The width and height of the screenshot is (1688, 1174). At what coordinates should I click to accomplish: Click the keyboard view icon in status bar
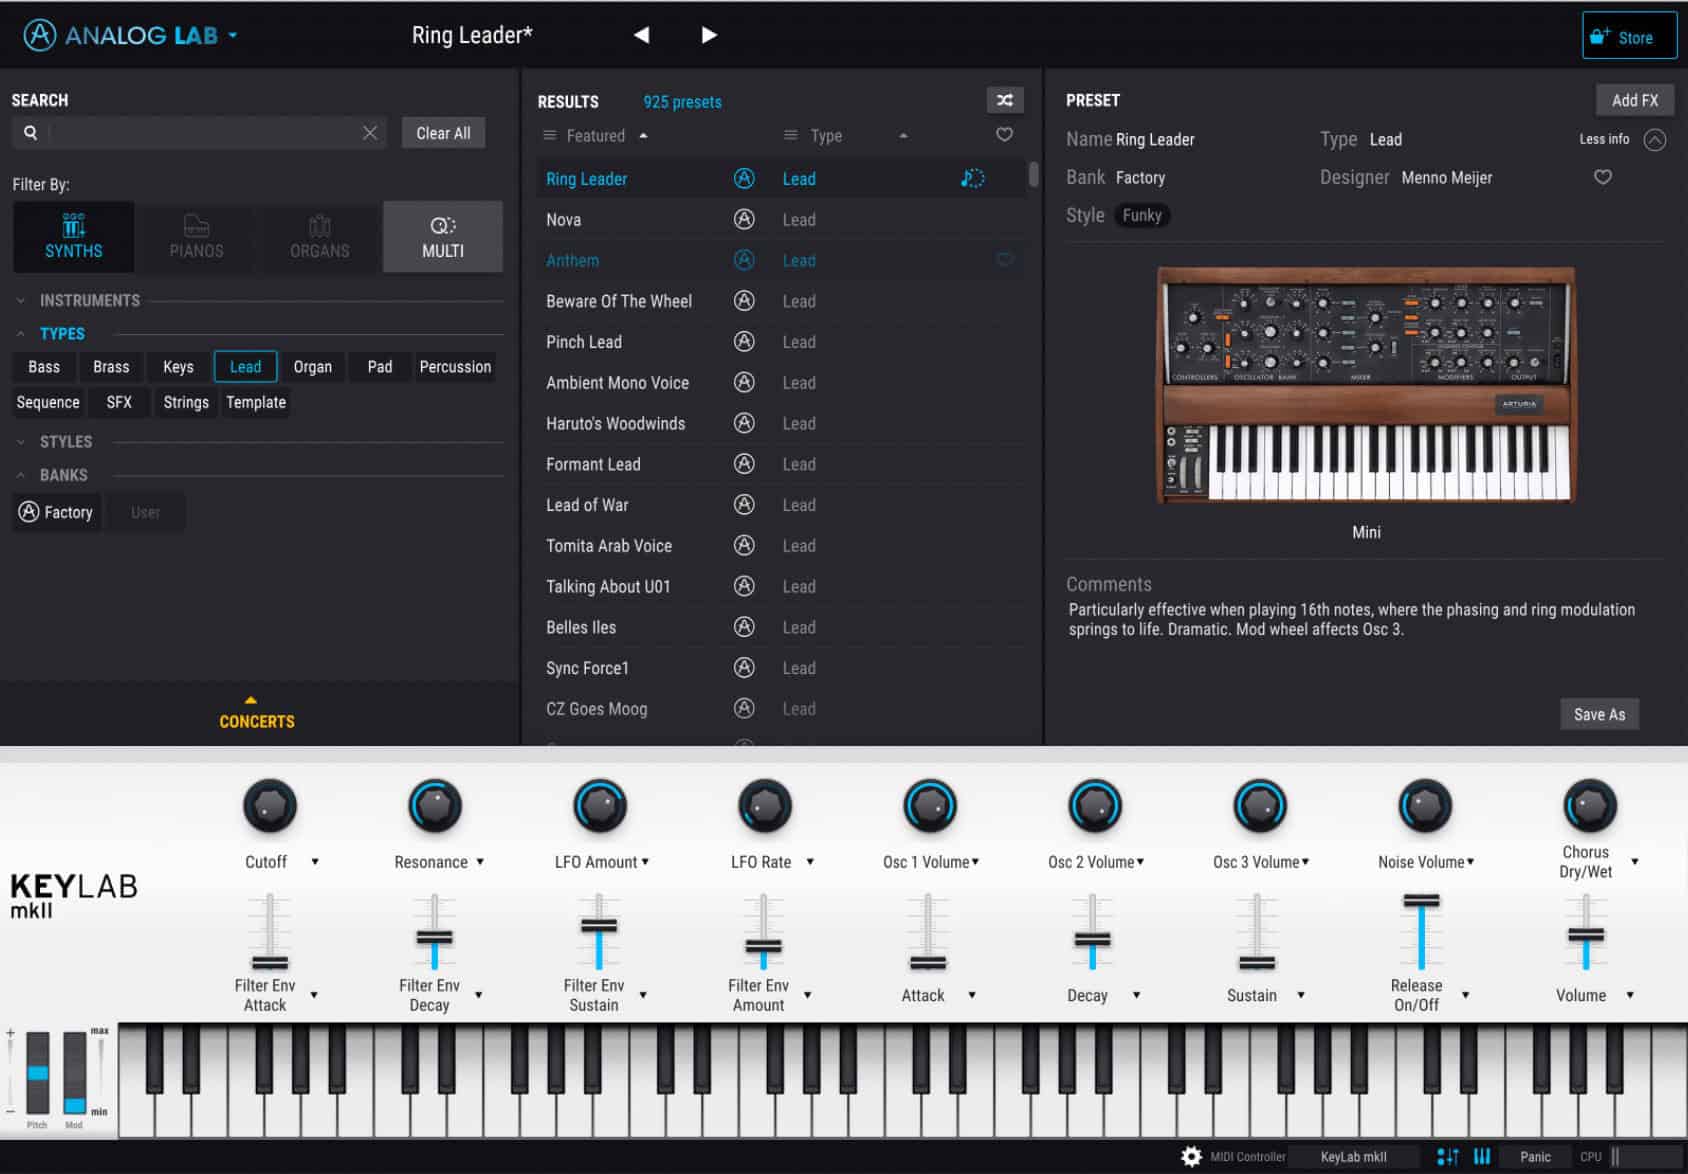(x=1483, y=1156)
